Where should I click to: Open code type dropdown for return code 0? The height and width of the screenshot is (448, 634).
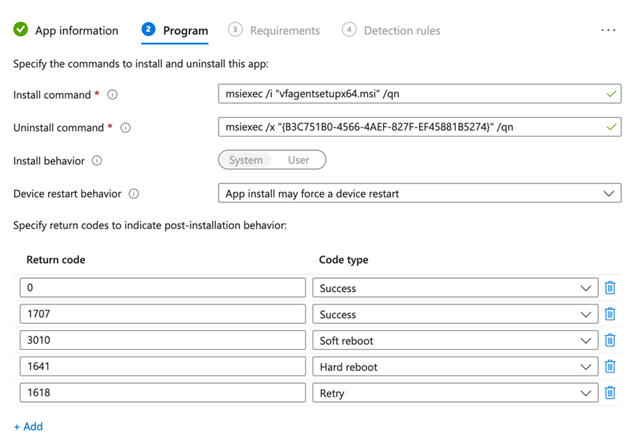(x=455, y=288)
